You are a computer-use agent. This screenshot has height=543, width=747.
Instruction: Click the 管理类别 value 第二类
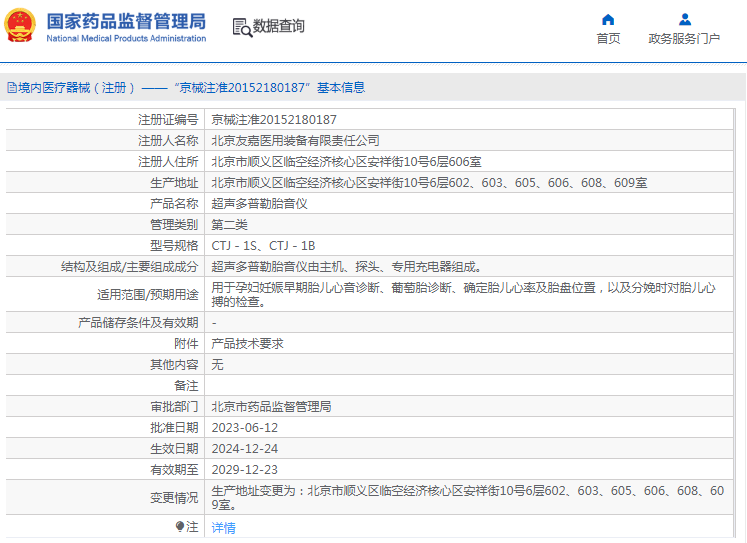[229, 224]
